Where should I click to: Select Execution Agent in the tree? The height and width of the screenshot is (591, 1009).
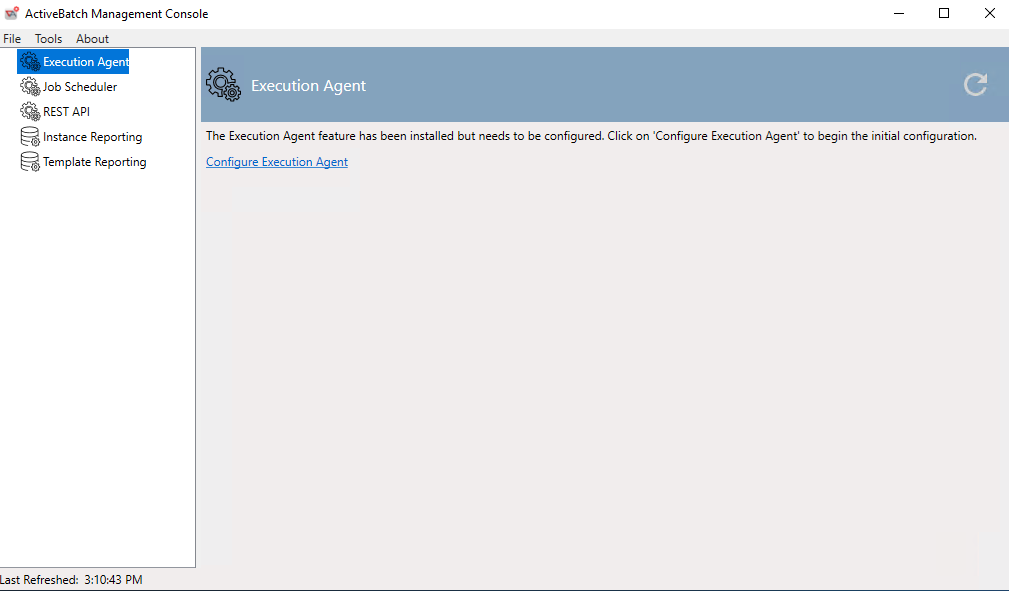coord(86,62)
